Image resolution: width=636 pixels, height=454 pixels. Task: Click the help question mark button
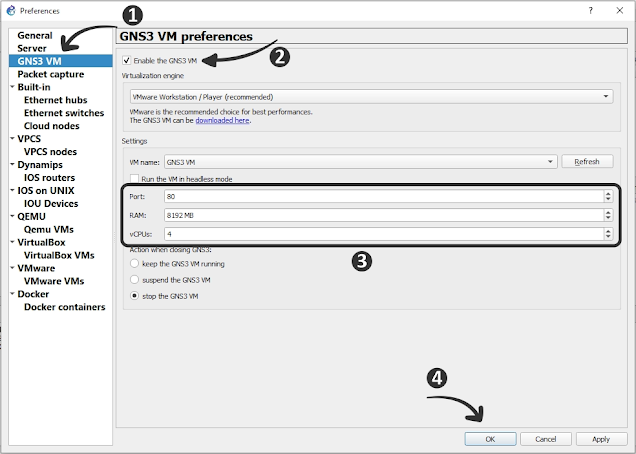click(x=591, y=11)
